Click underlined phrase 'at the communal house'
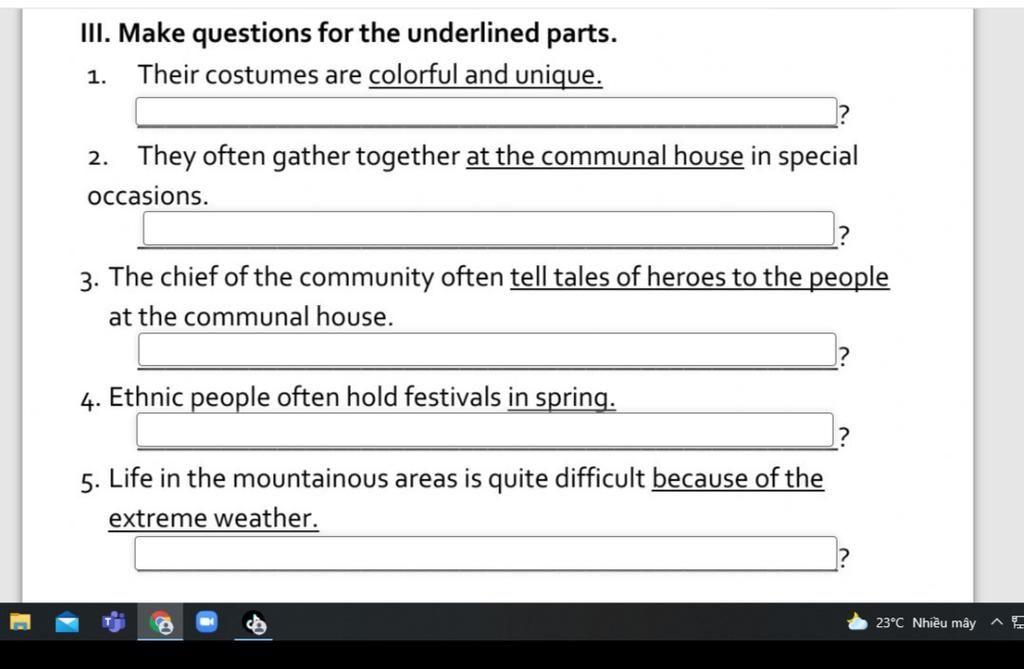 pyautogui.click(x=605, y=156)
